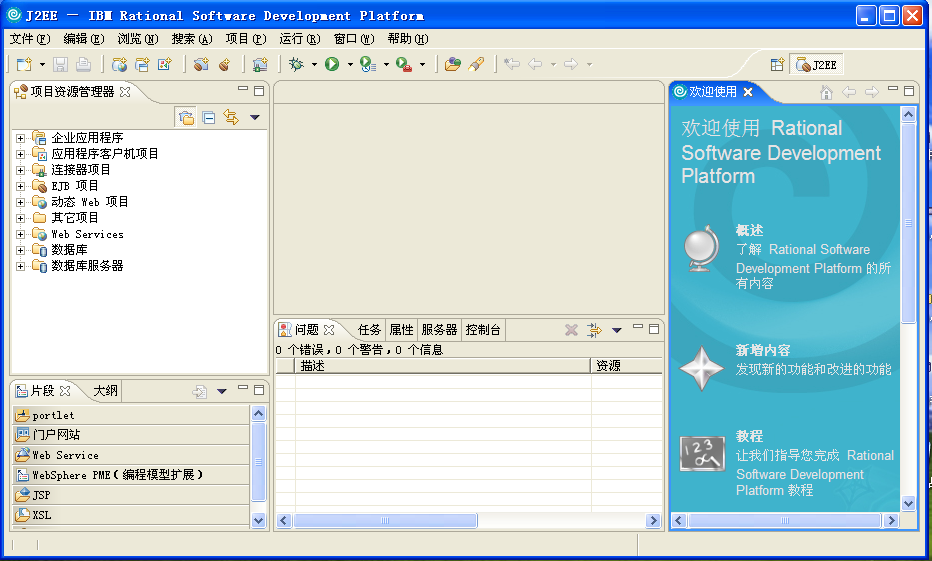Click the 欢迎使用 Home icon
Viewport: 932px width, 561px height.
826,92
